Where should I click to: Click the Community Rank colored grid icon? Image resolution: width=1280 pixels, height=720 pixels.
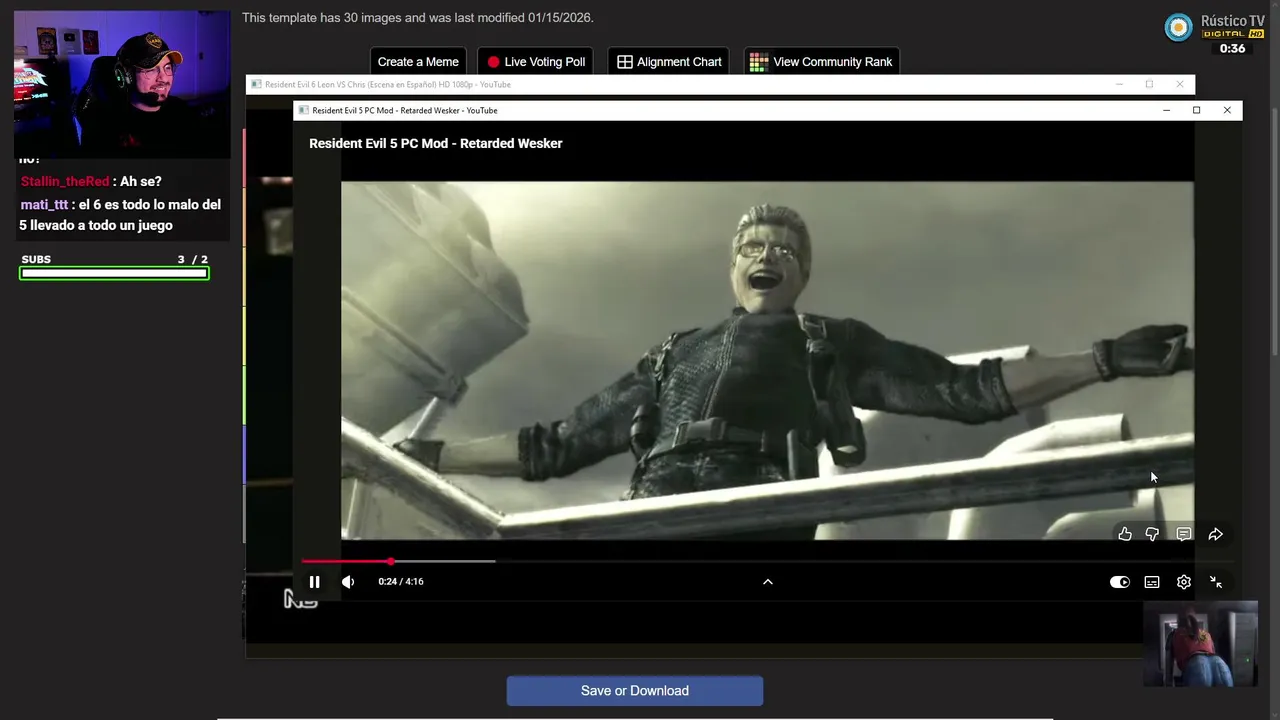tap(759, 62)
